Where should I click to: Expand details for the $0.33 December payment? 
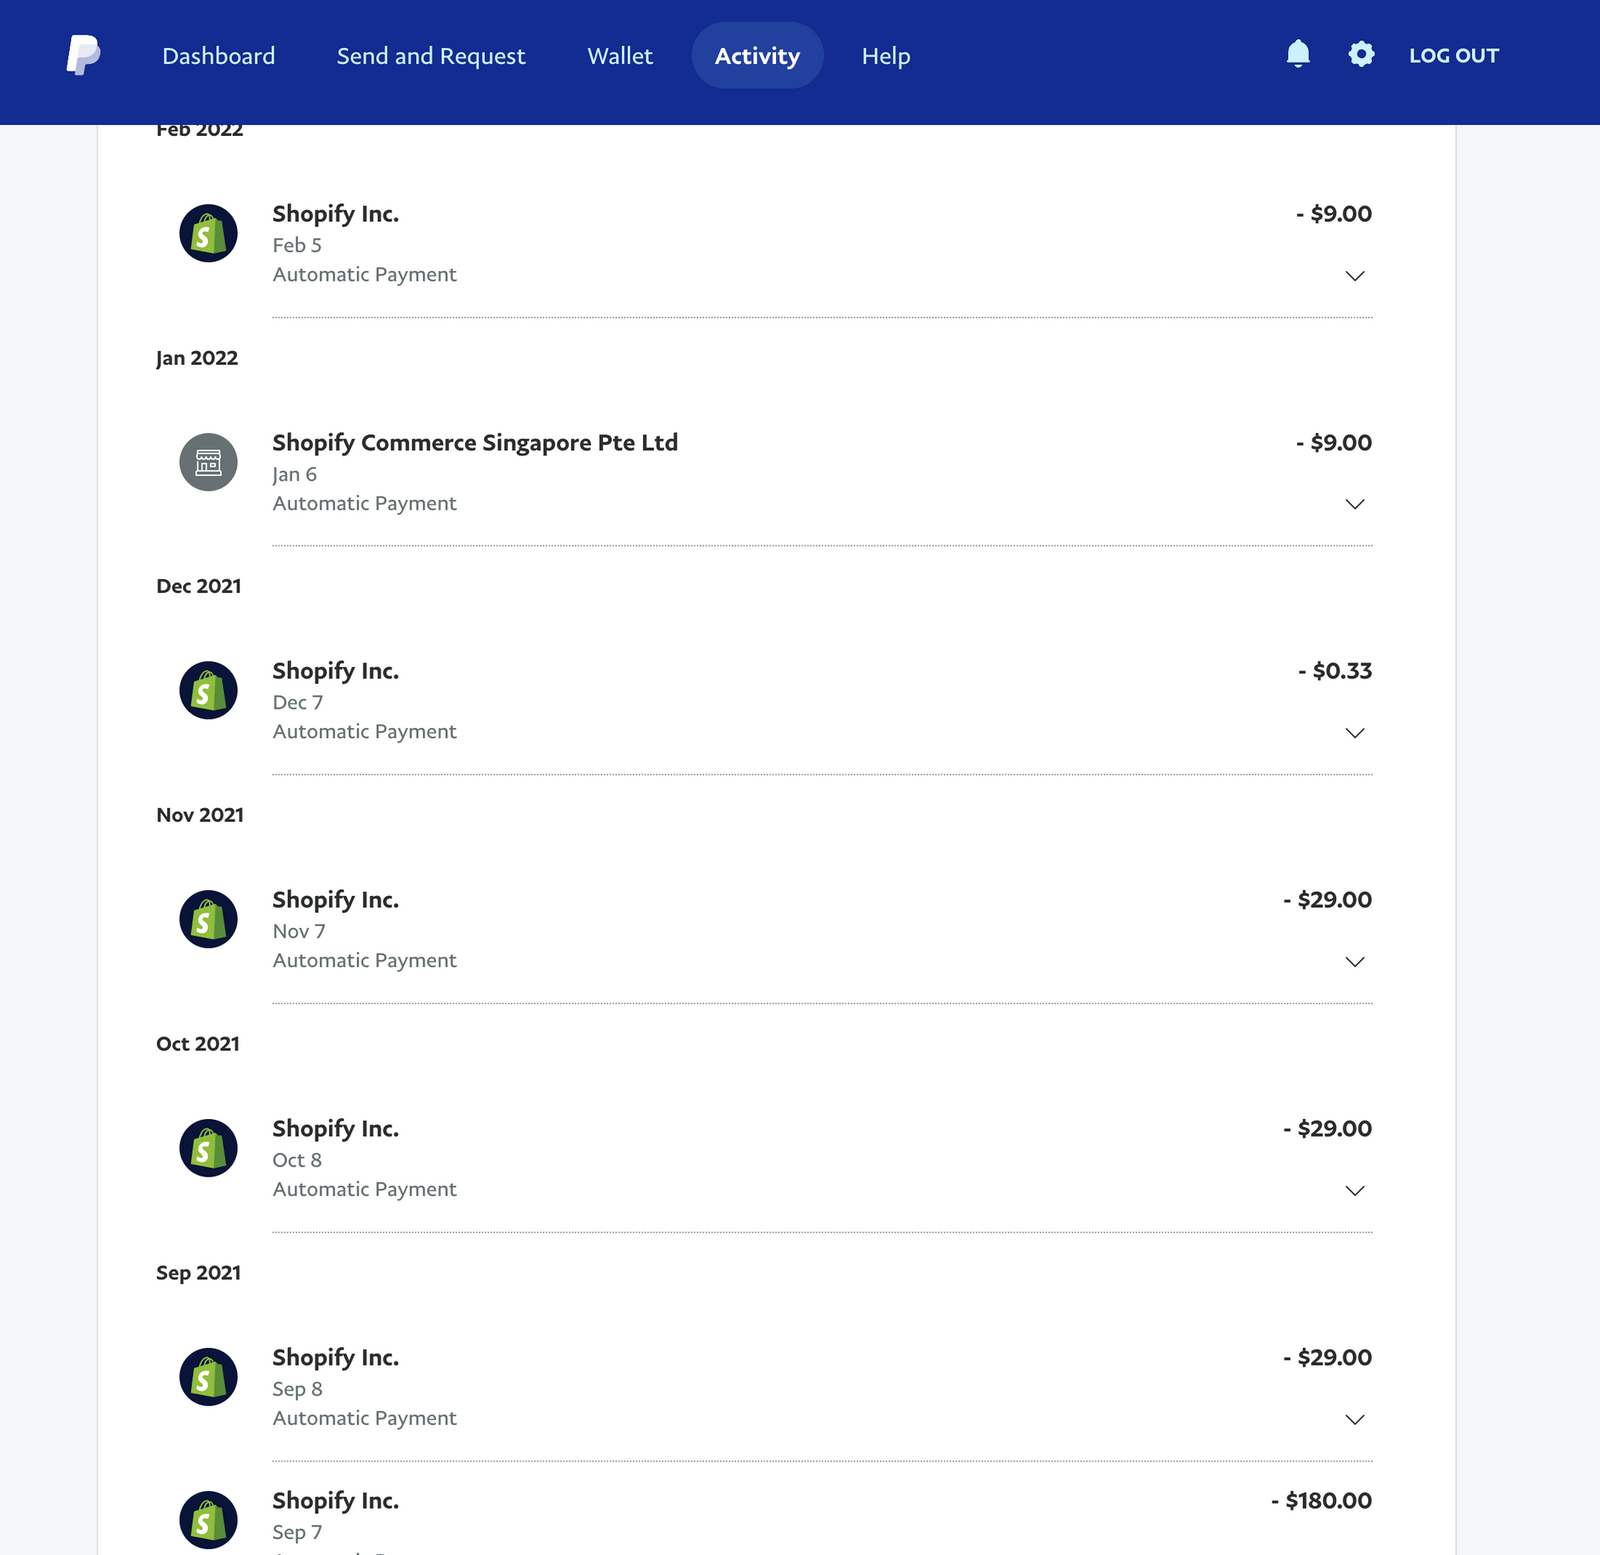tap(1355, 733)
